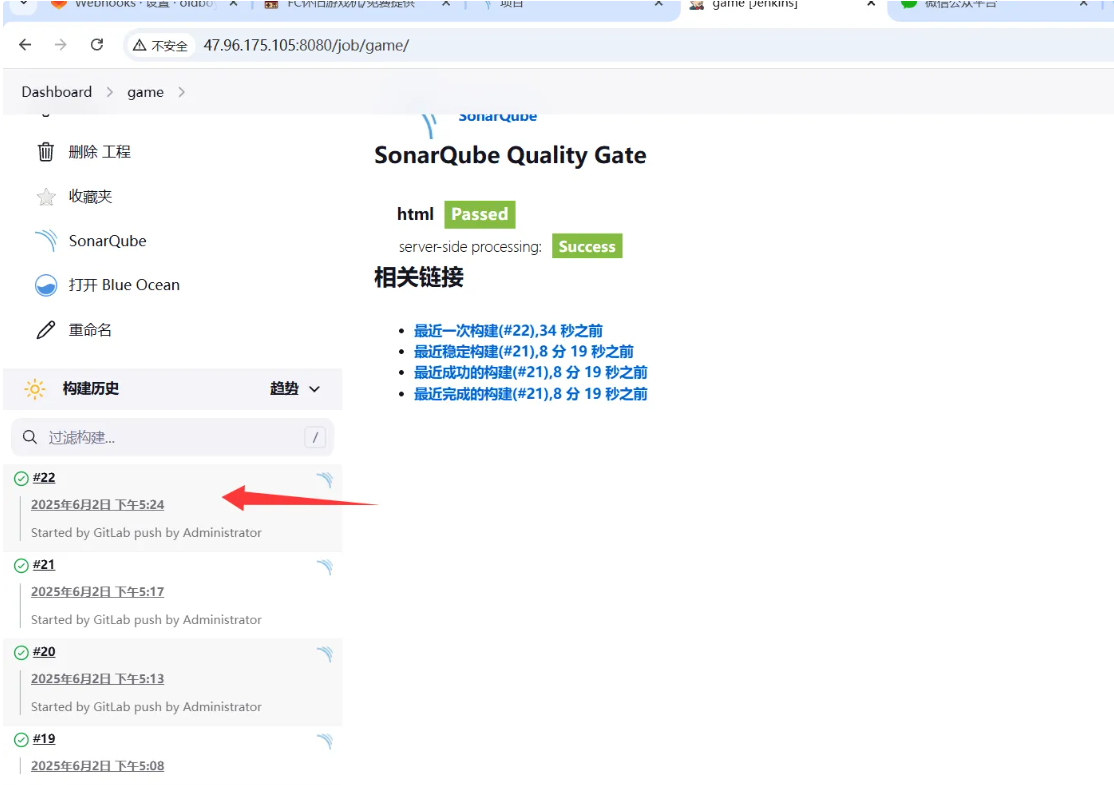This screenshot has width=1114, height=785.
Task: Select 重命名 in sidebar
Action: 90,330
